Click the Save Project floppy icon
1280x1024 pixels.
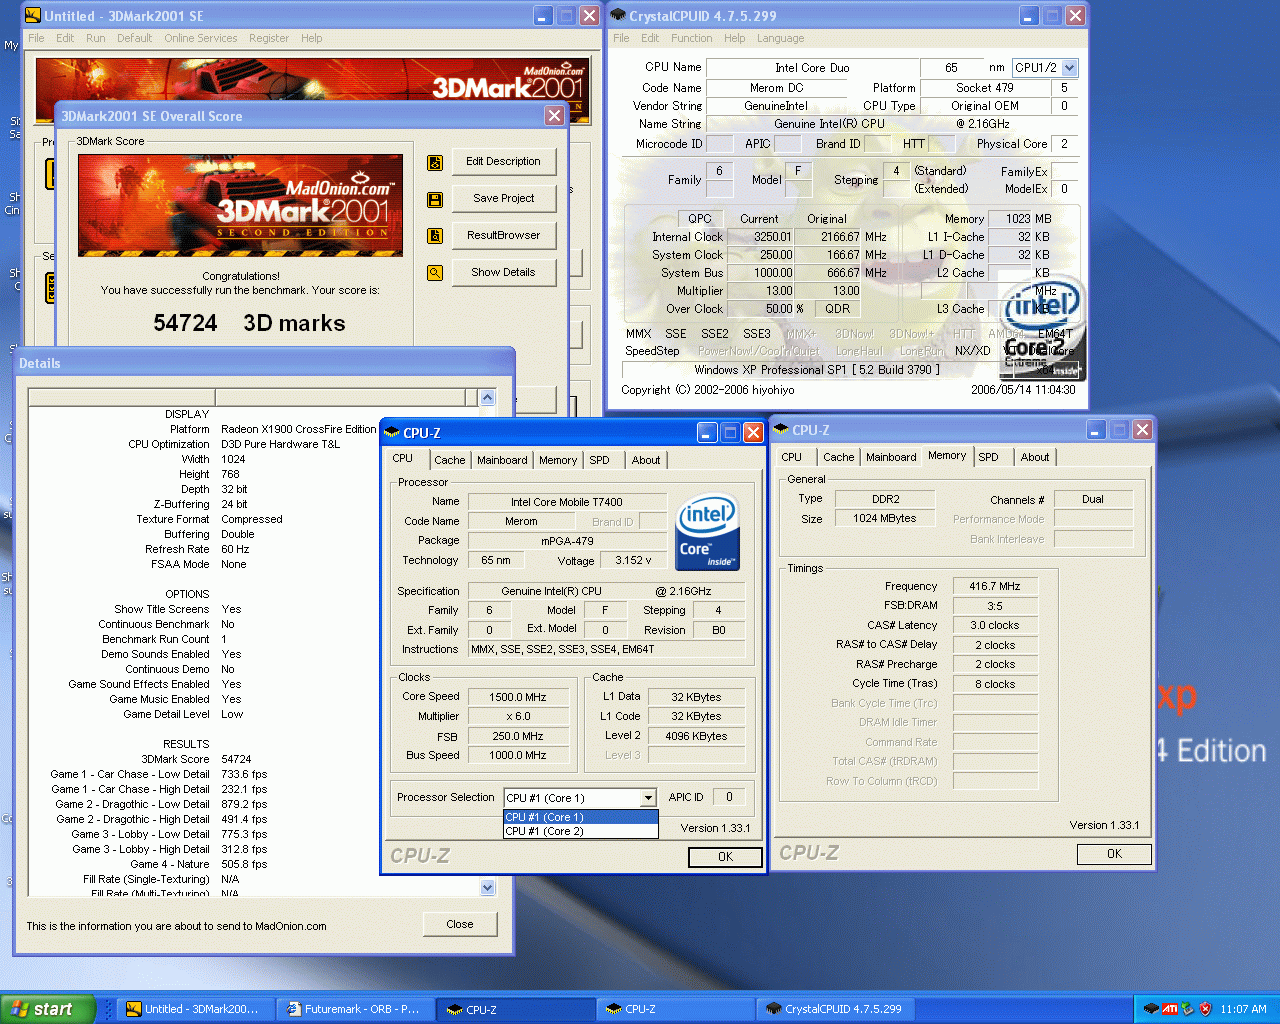435,199
